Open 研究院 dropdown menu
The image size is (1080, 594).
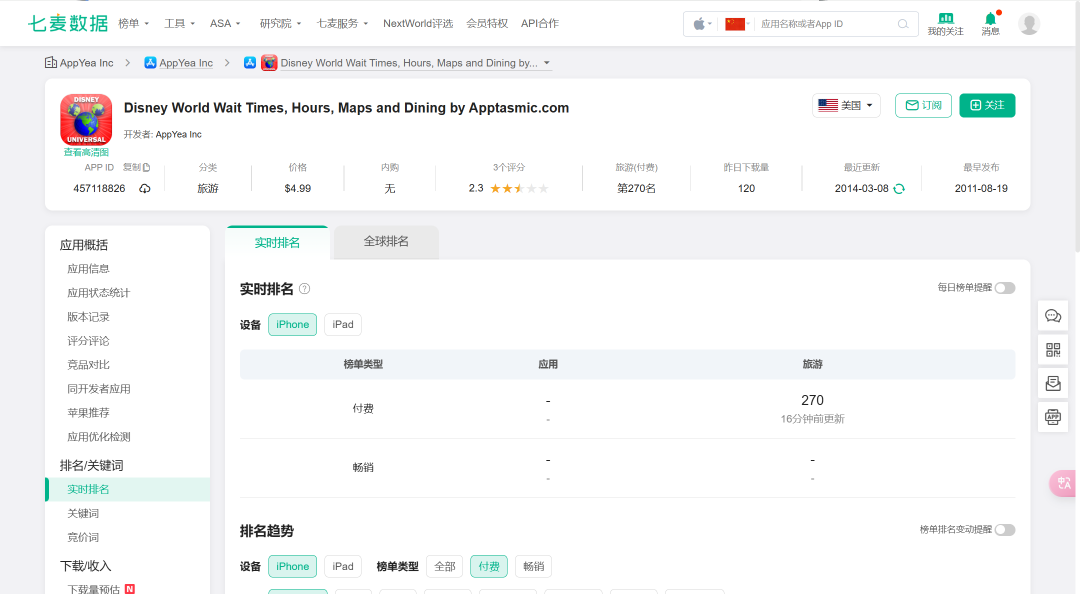tap(280, 23)
